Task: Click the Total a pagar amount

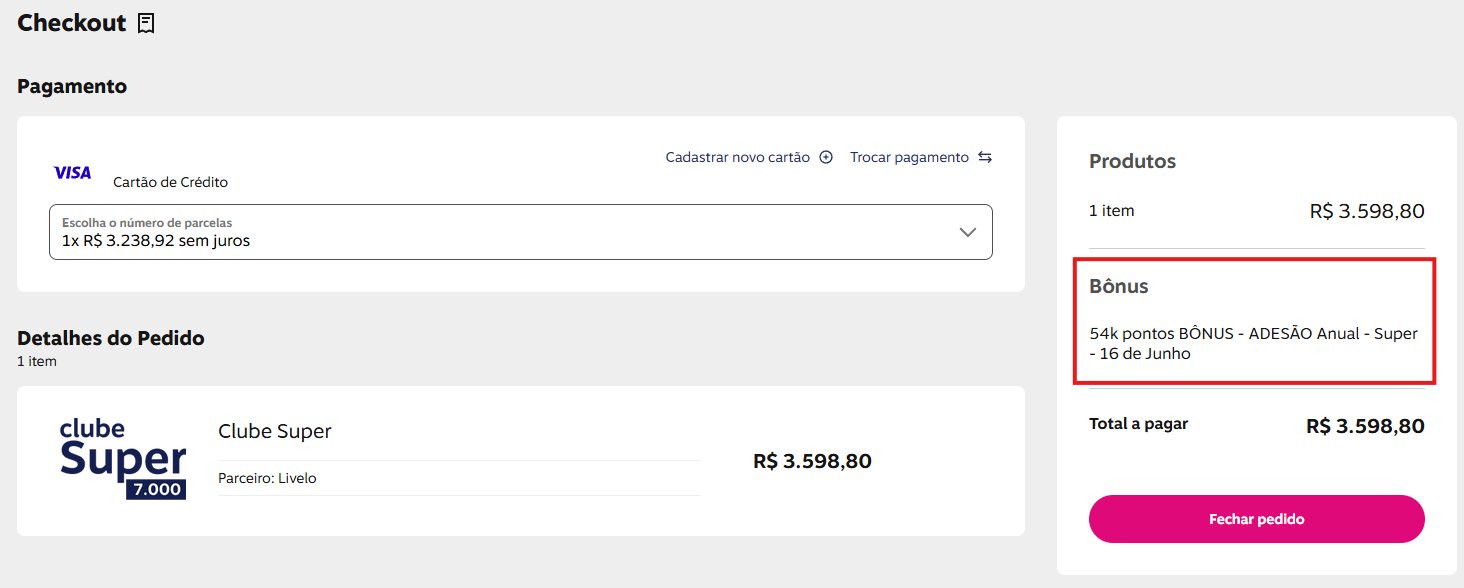Action: click(x=1365, y=426)
